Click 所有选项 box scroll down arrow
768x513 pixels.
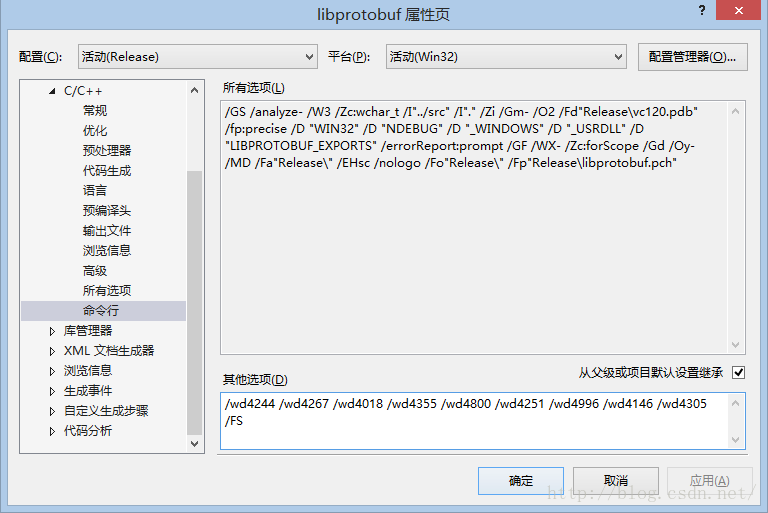pyautogui.click(x=735, y=344)
